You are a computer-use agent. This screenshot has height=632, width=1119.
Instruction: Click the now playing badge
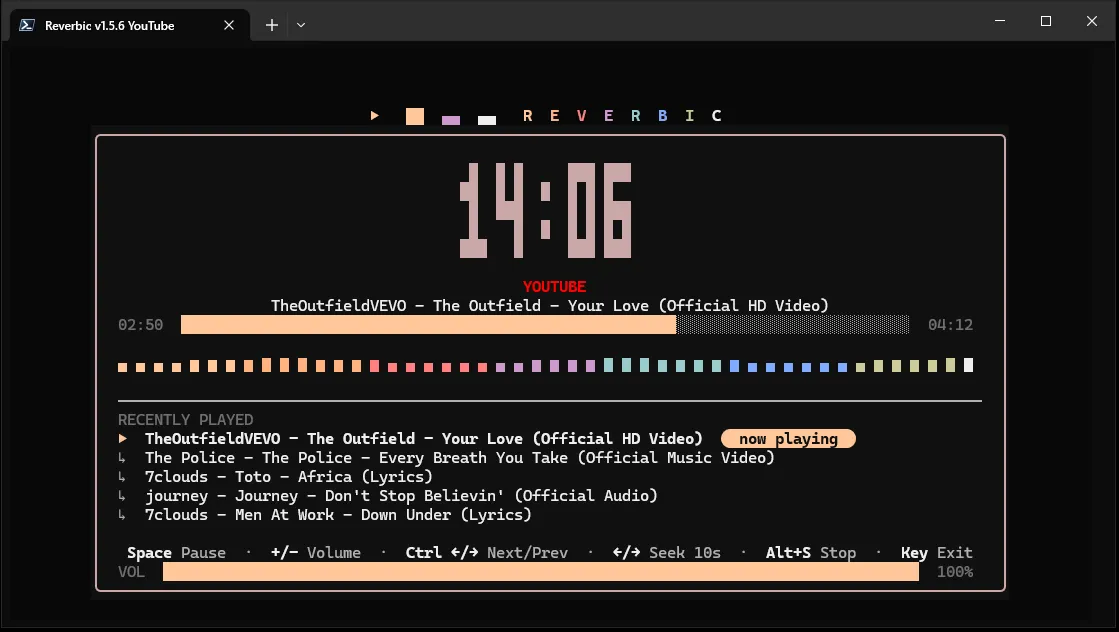pyautogui.click(x=788, y=439)
